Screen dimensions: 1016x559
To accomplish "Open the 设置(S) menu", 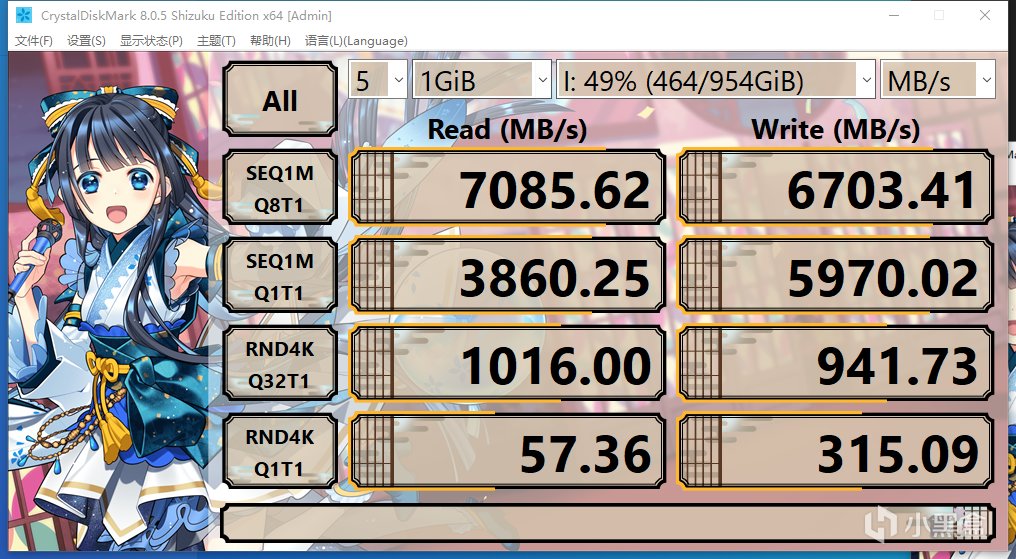I will [86, 41].
